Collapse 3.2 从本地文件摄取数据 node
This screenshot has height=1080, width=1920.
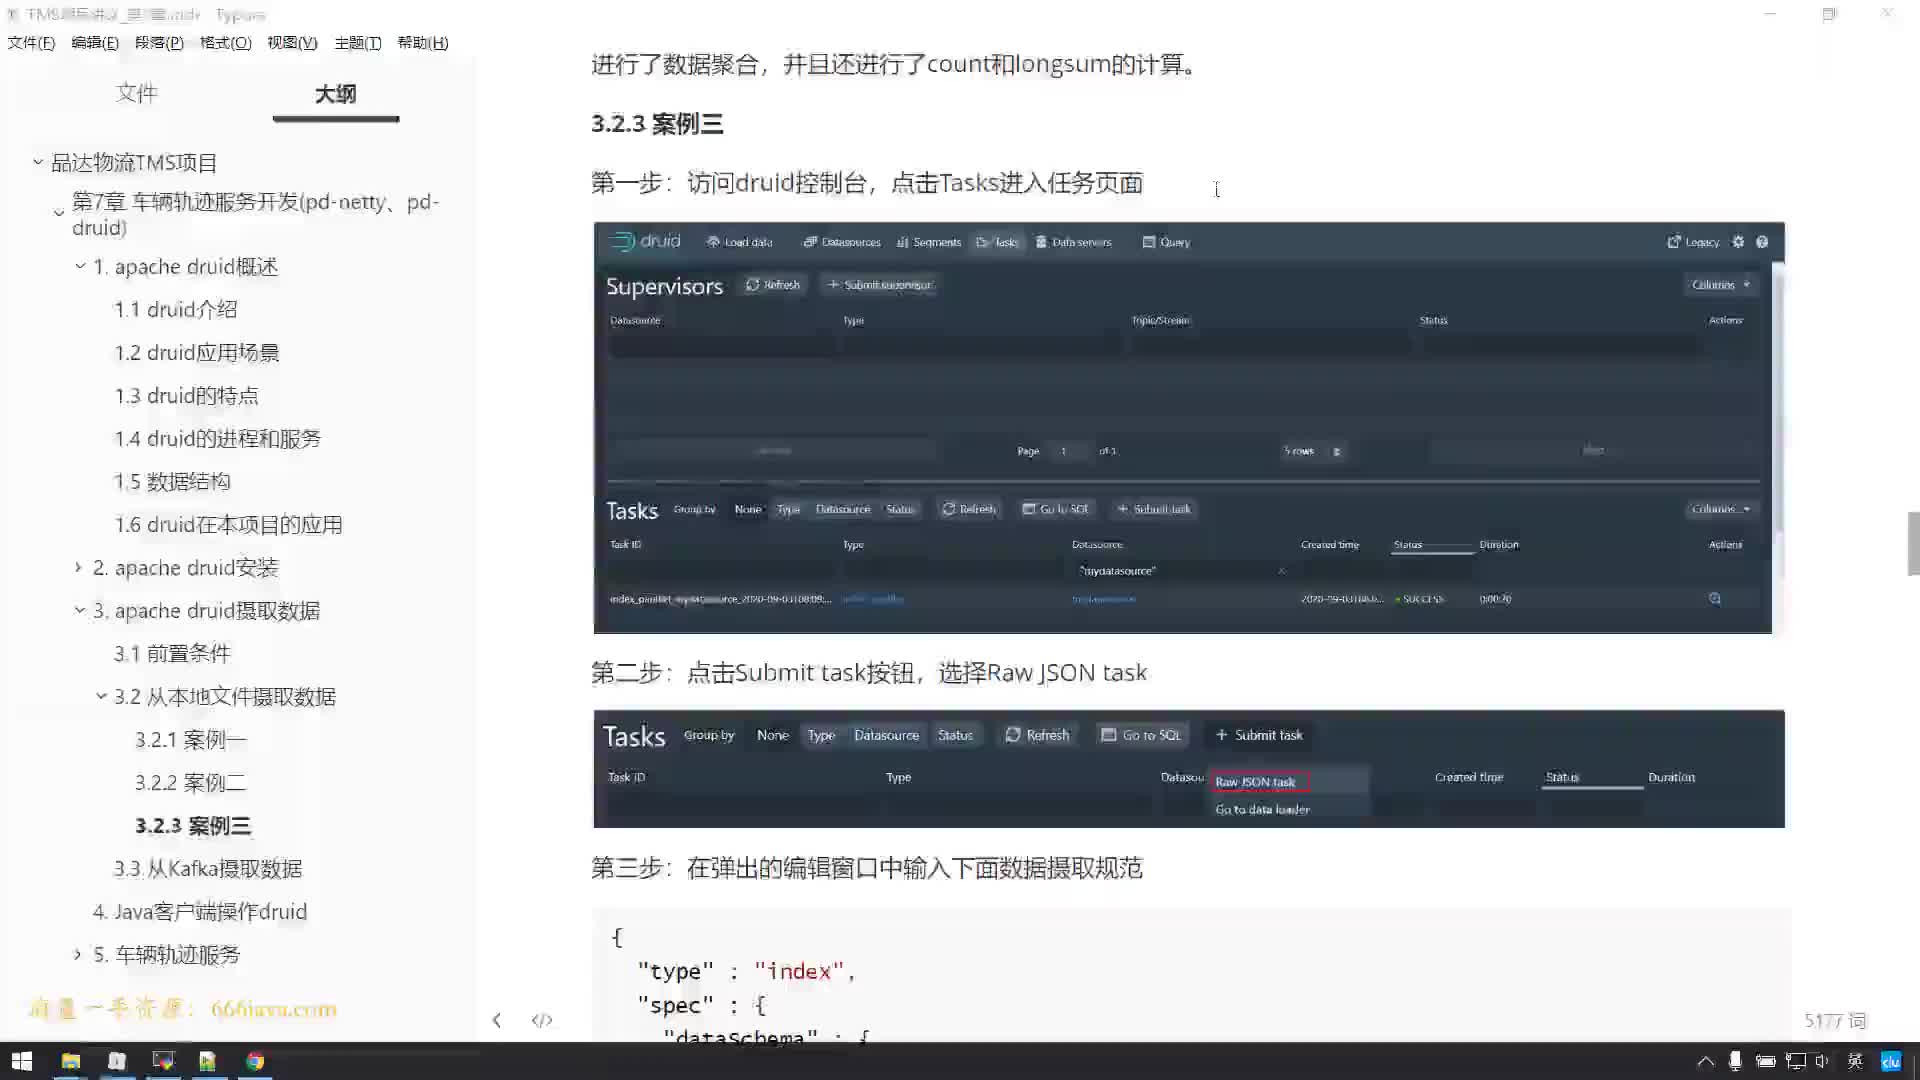101,696
